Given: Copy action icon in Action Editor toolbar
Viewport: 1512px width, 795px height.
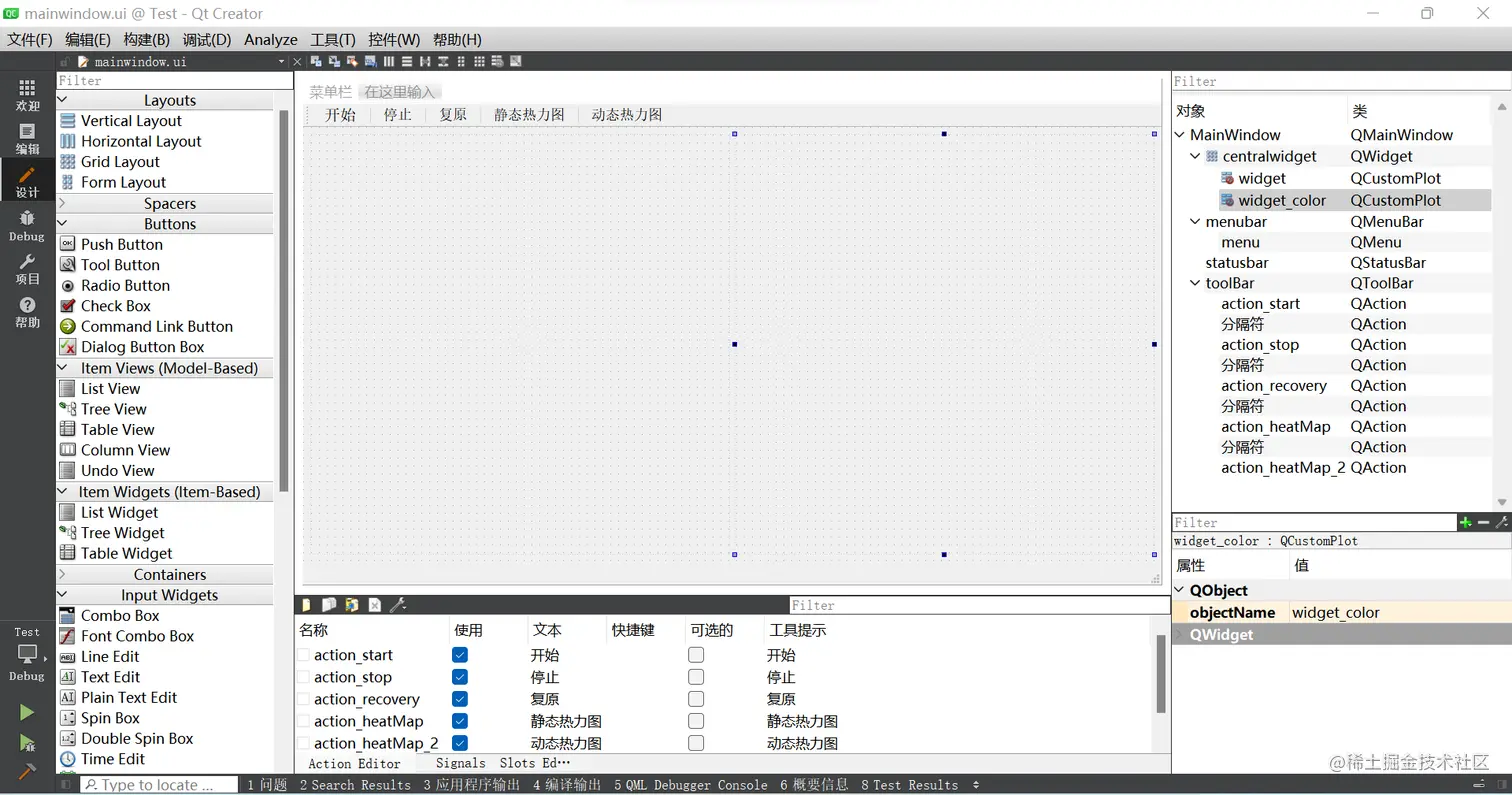Looking at the screenshot, I should 329,605.
